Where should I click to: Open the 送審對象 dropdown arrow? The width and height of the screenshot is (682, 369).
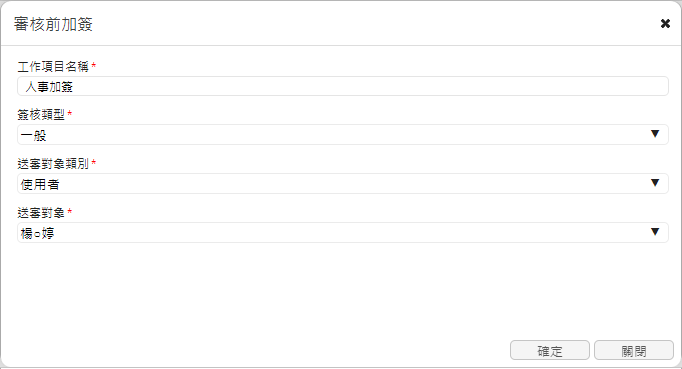655,232
